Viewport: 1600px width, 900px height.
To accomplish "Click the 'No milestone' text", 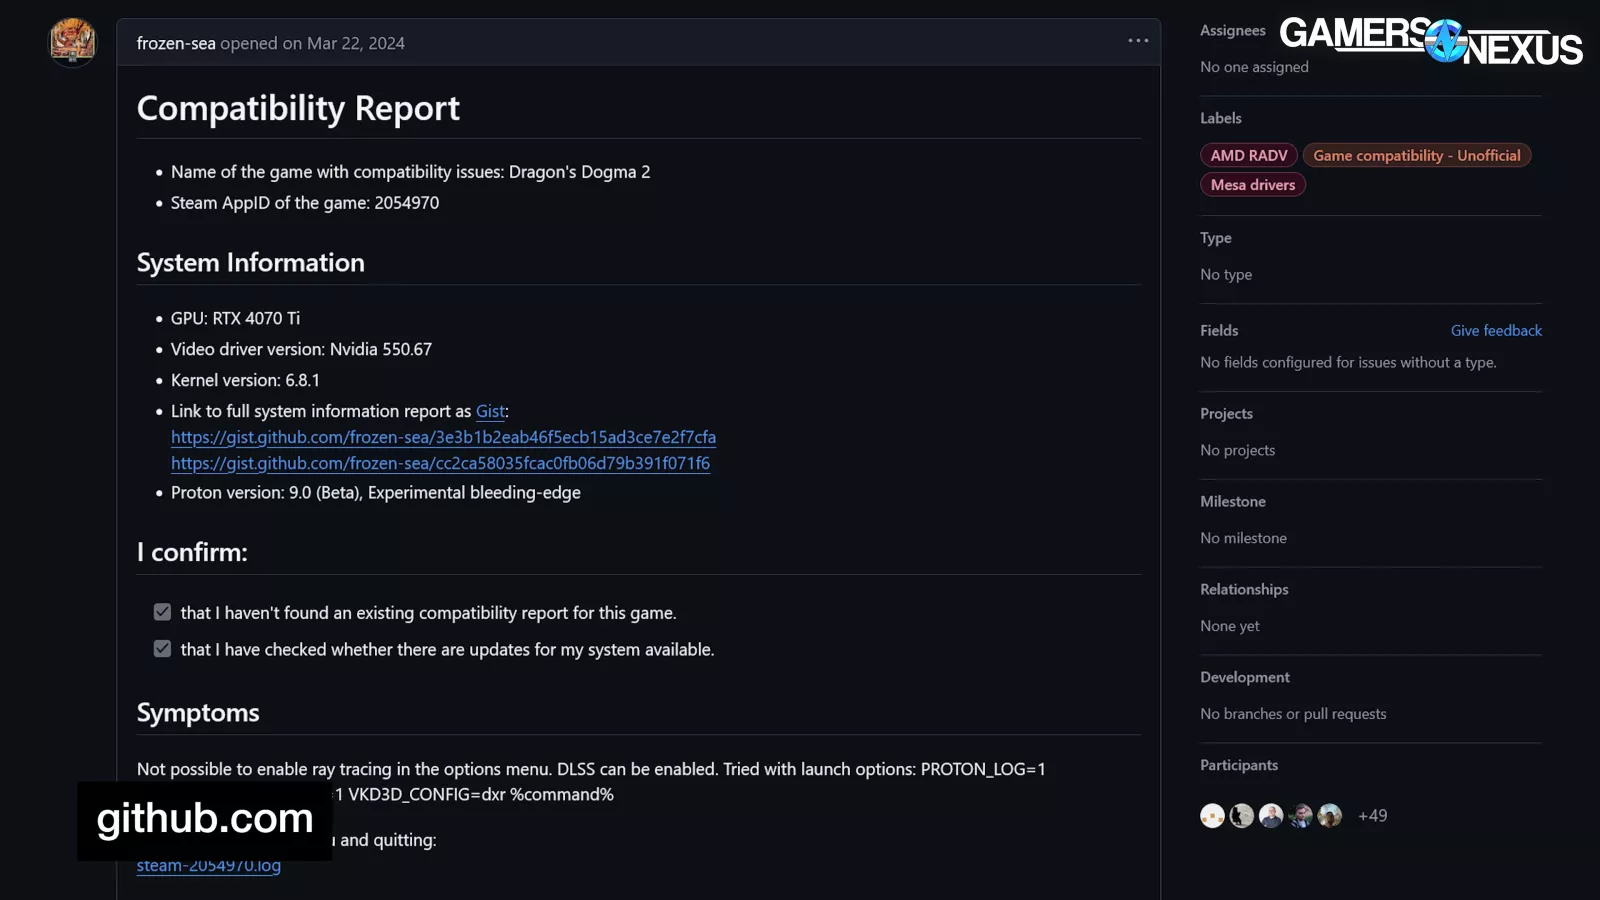I will [x=1243, y=538].
